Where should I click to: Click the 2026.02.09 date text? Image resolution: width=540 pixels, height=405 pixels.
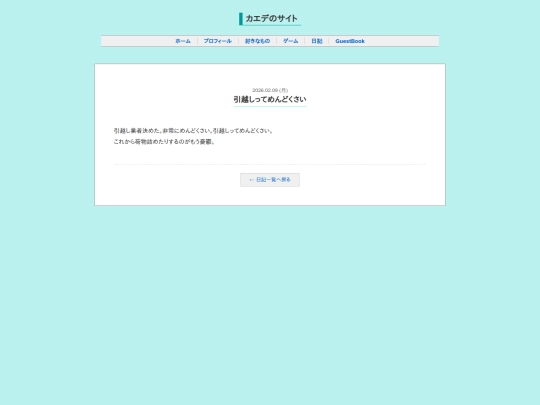pos(265,90)
